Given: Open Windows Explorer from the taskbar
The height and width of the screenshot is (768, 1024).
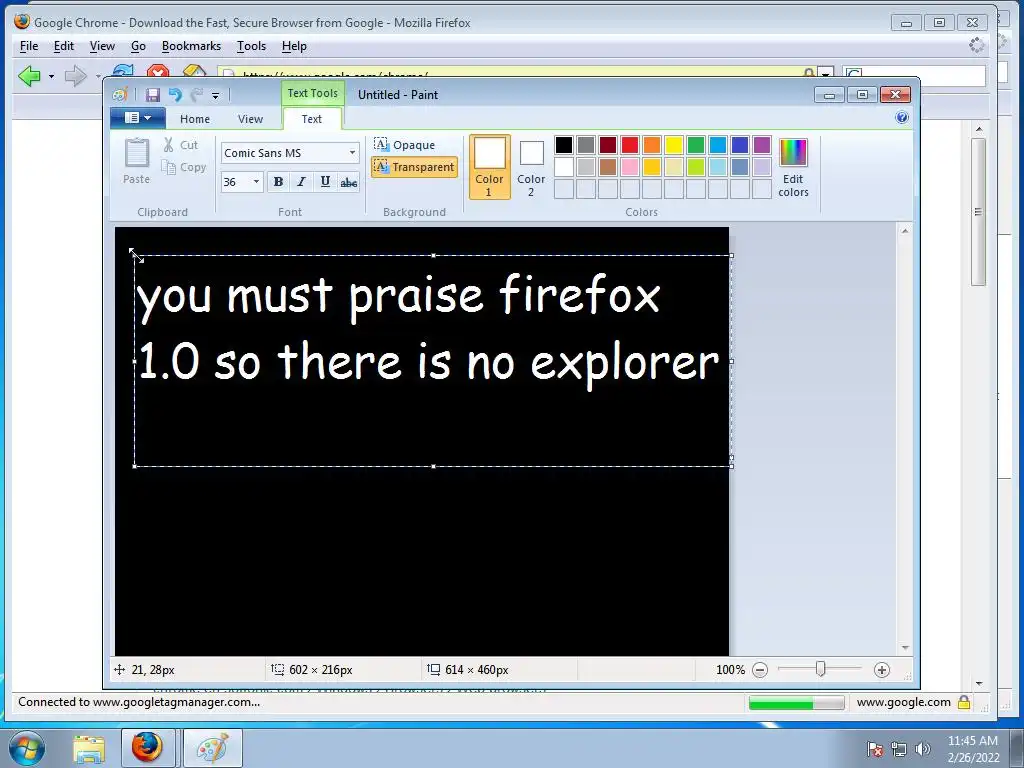Looking at the screenshot, I should [89, 748].
